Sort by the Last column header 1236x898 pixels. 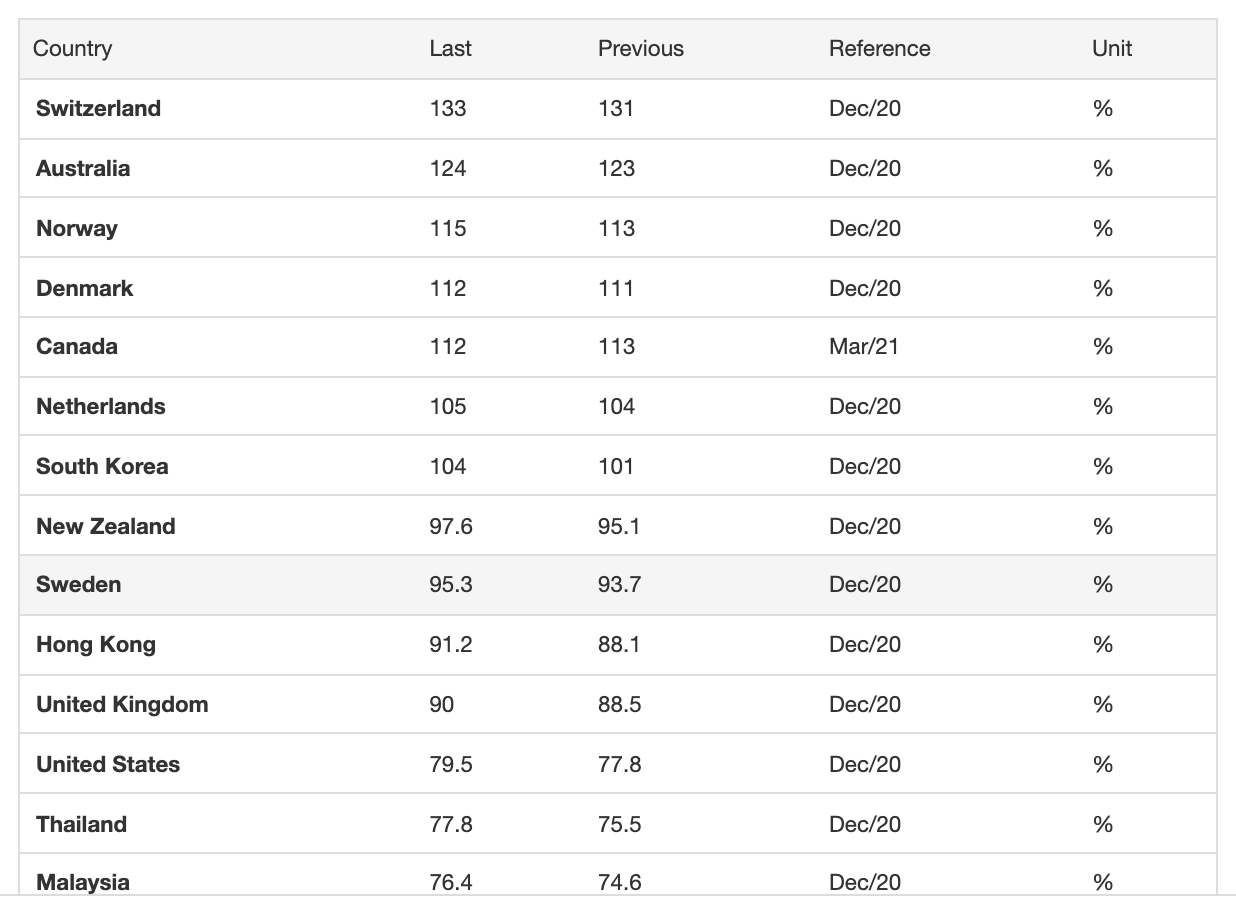(450, 49)
